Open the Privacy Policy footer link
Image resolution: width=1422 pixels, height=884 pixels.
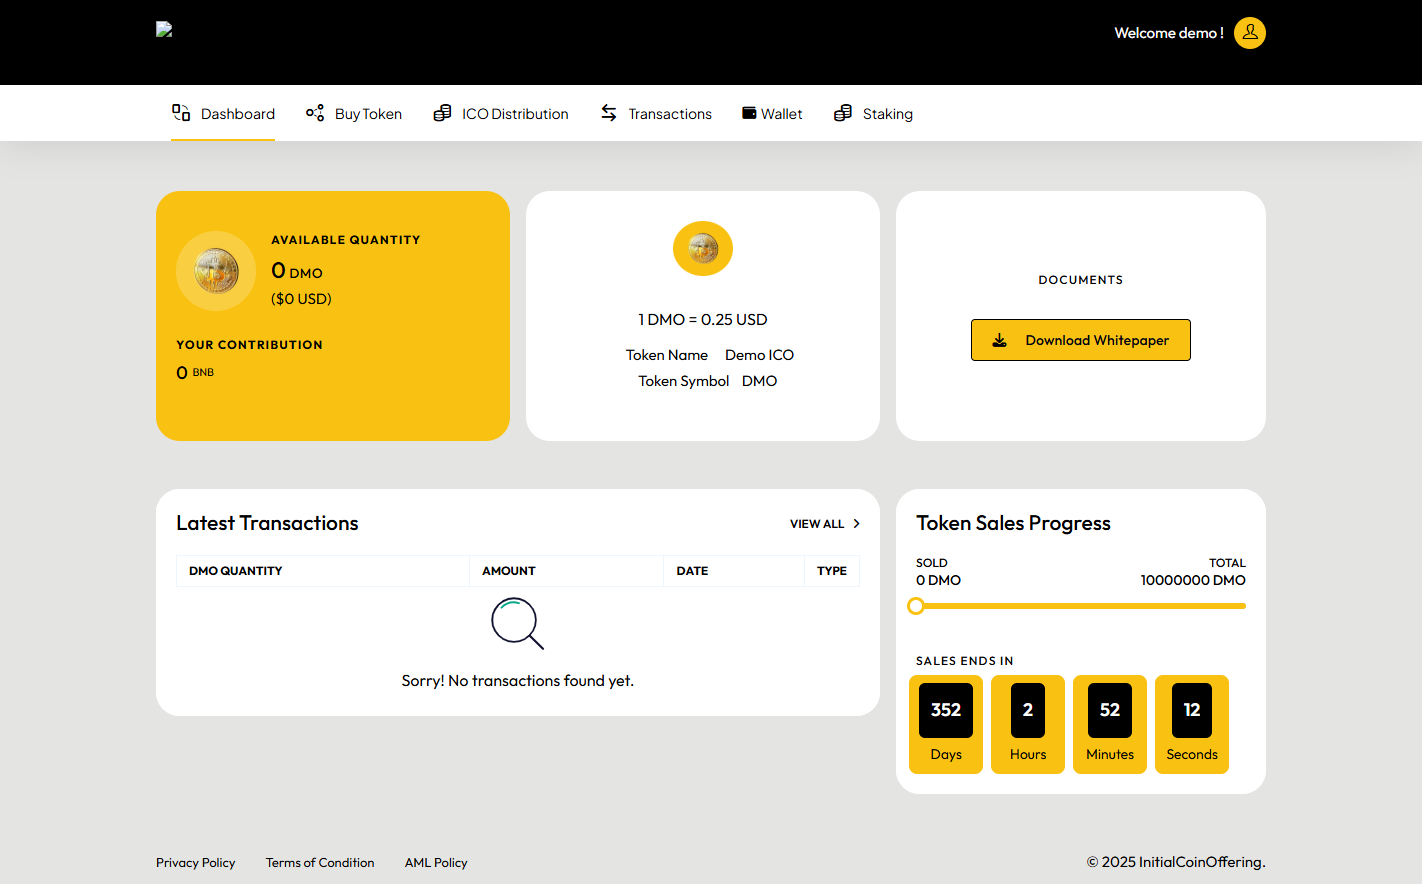click(196, 863)
